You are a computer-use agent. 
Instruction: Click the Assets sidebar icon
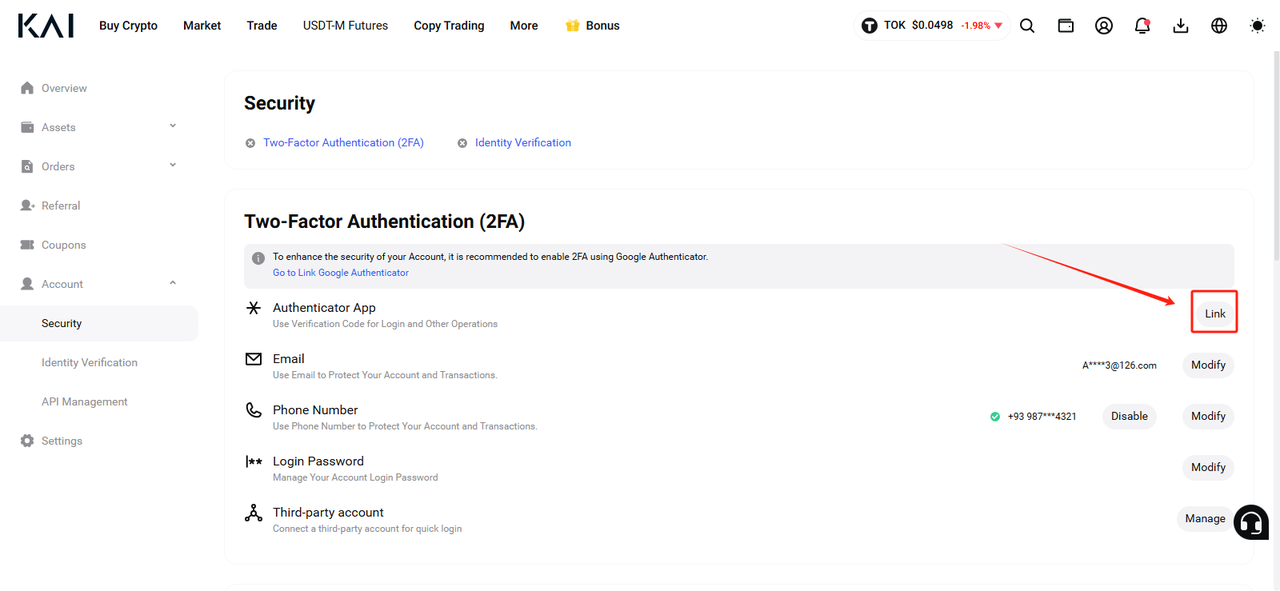click(27, 127)
